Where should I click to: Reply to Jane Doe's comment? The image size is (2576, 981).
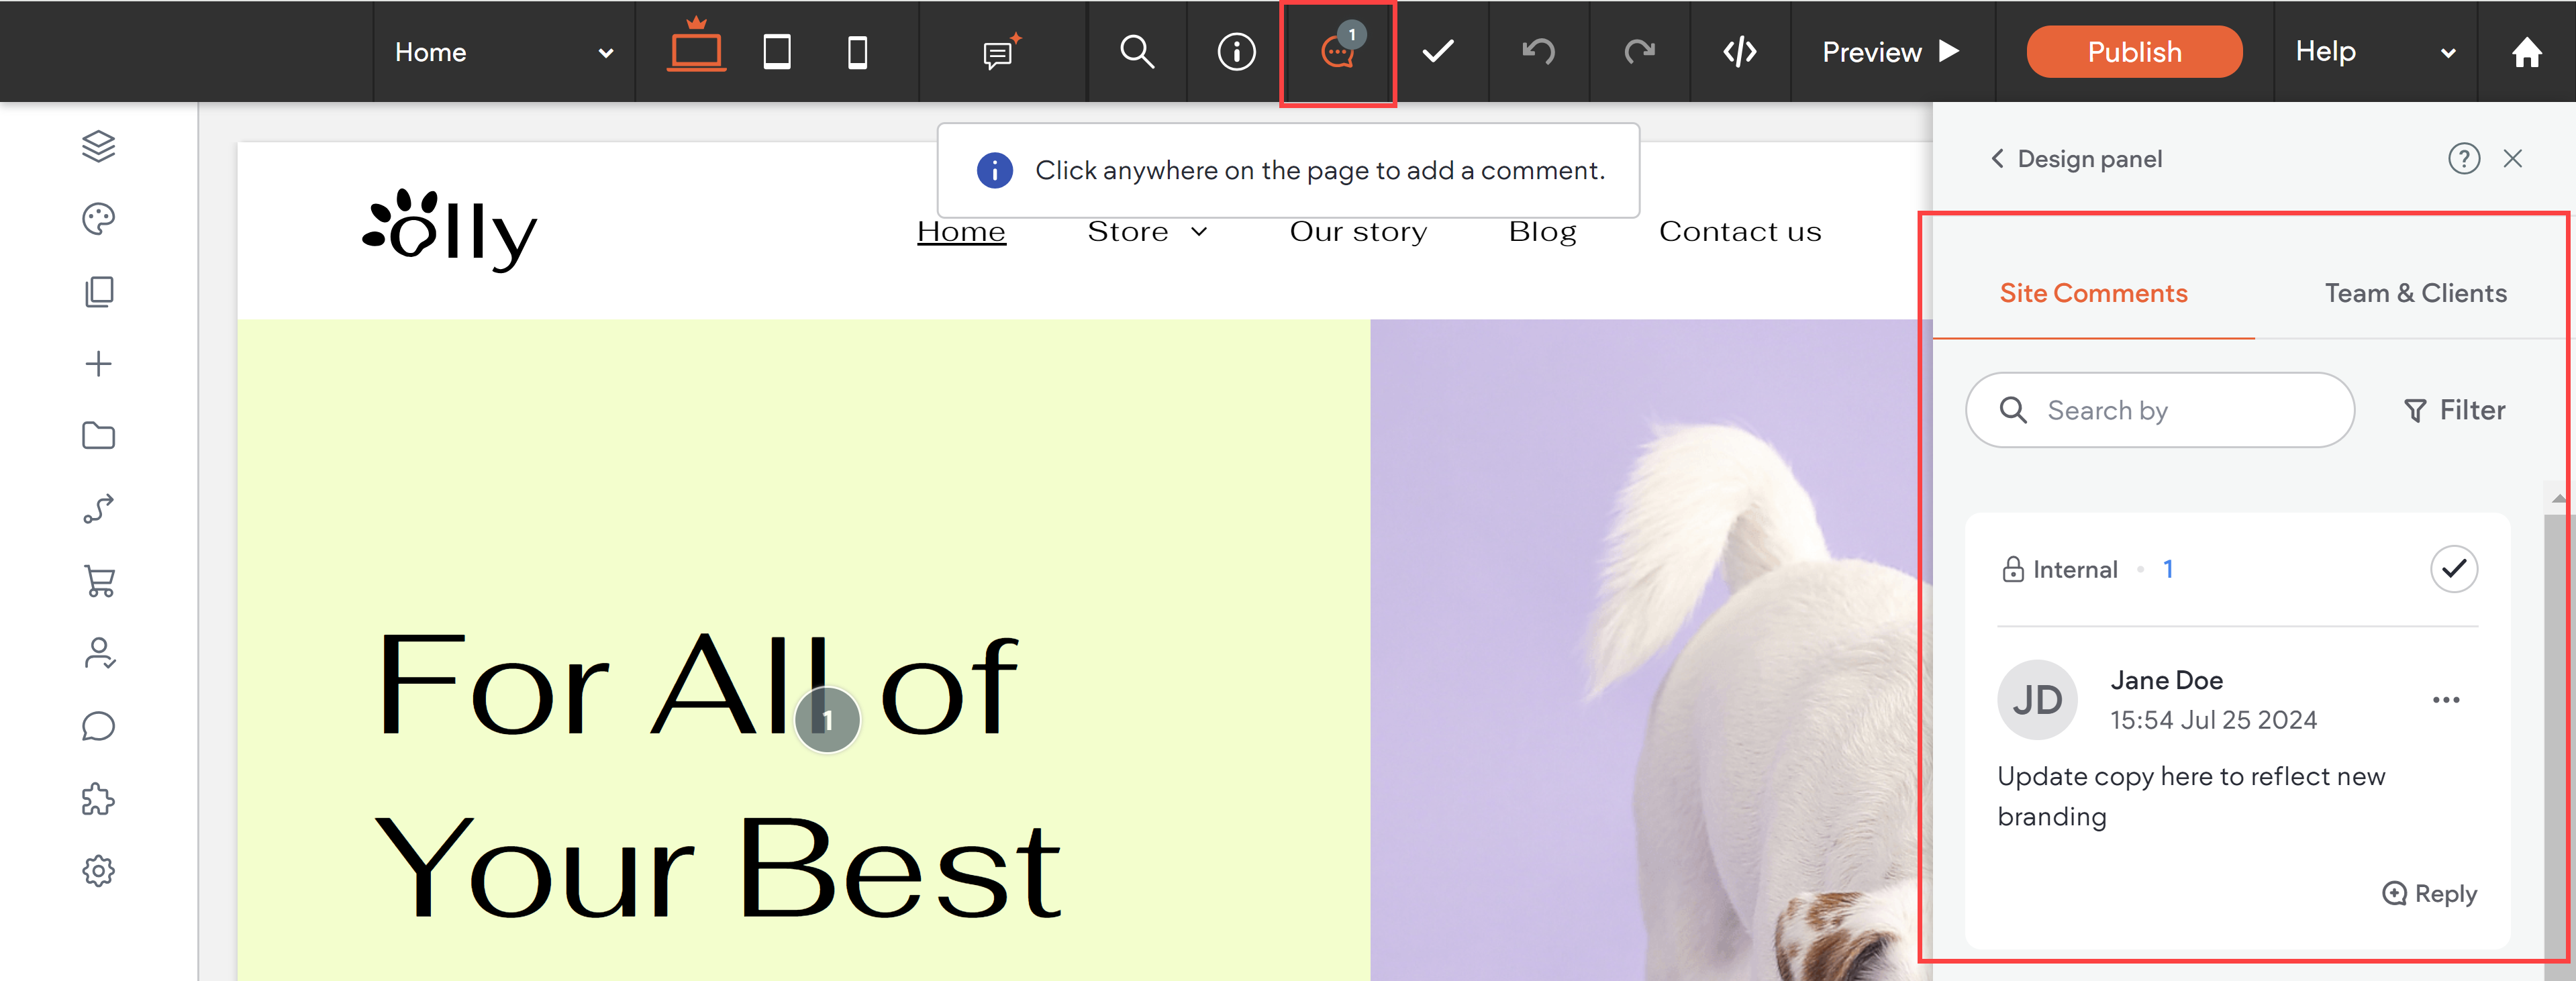pos(2429,894)
